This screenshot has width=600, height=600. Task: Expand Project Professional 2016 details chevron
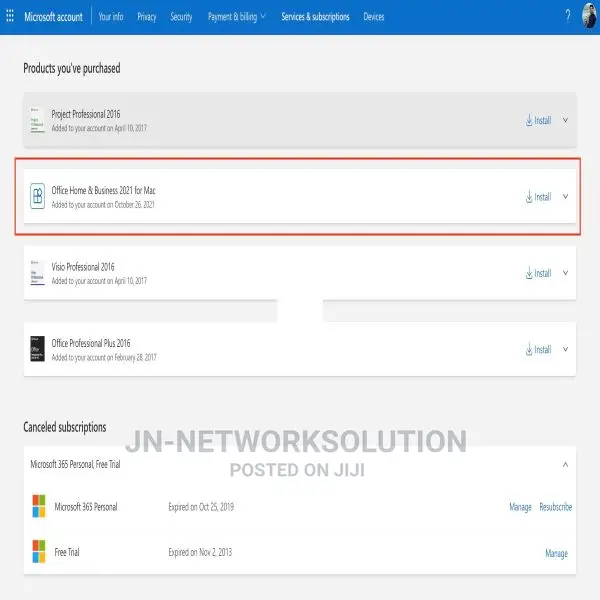click(565, 120)
